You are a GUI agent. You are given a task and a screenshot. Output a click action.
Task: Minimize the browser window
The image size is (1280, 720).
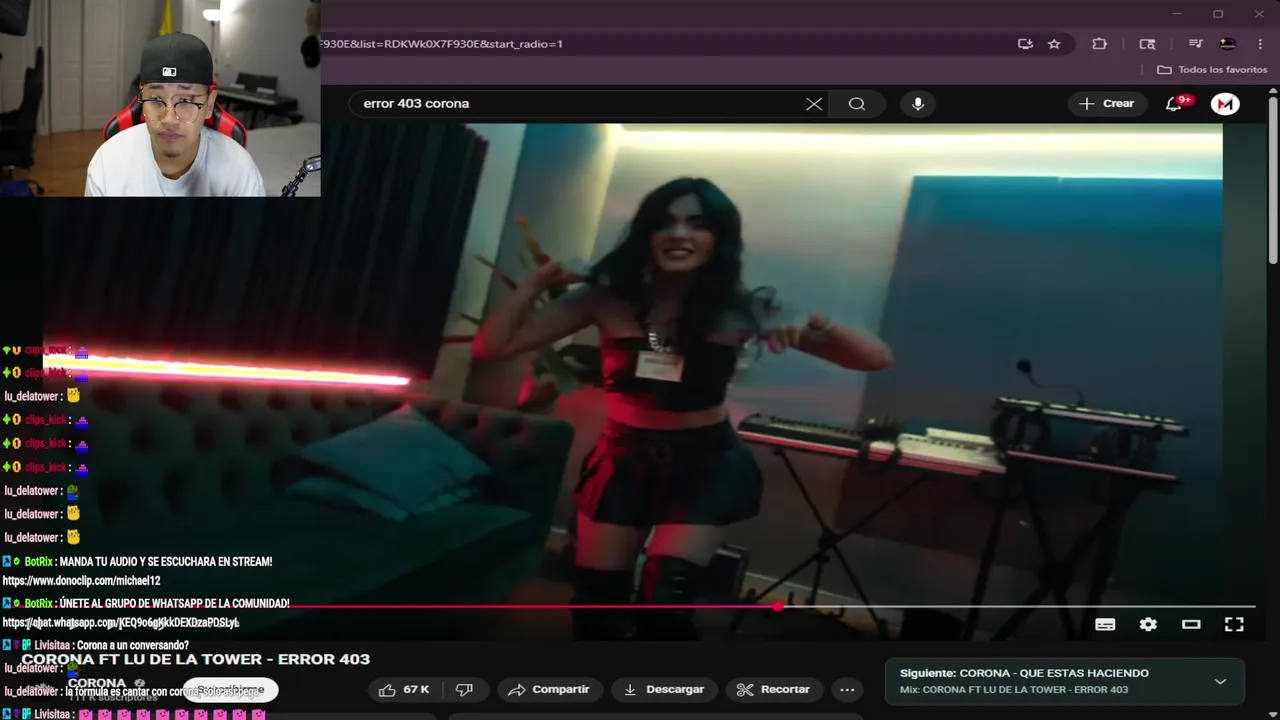coord(1177,14)
